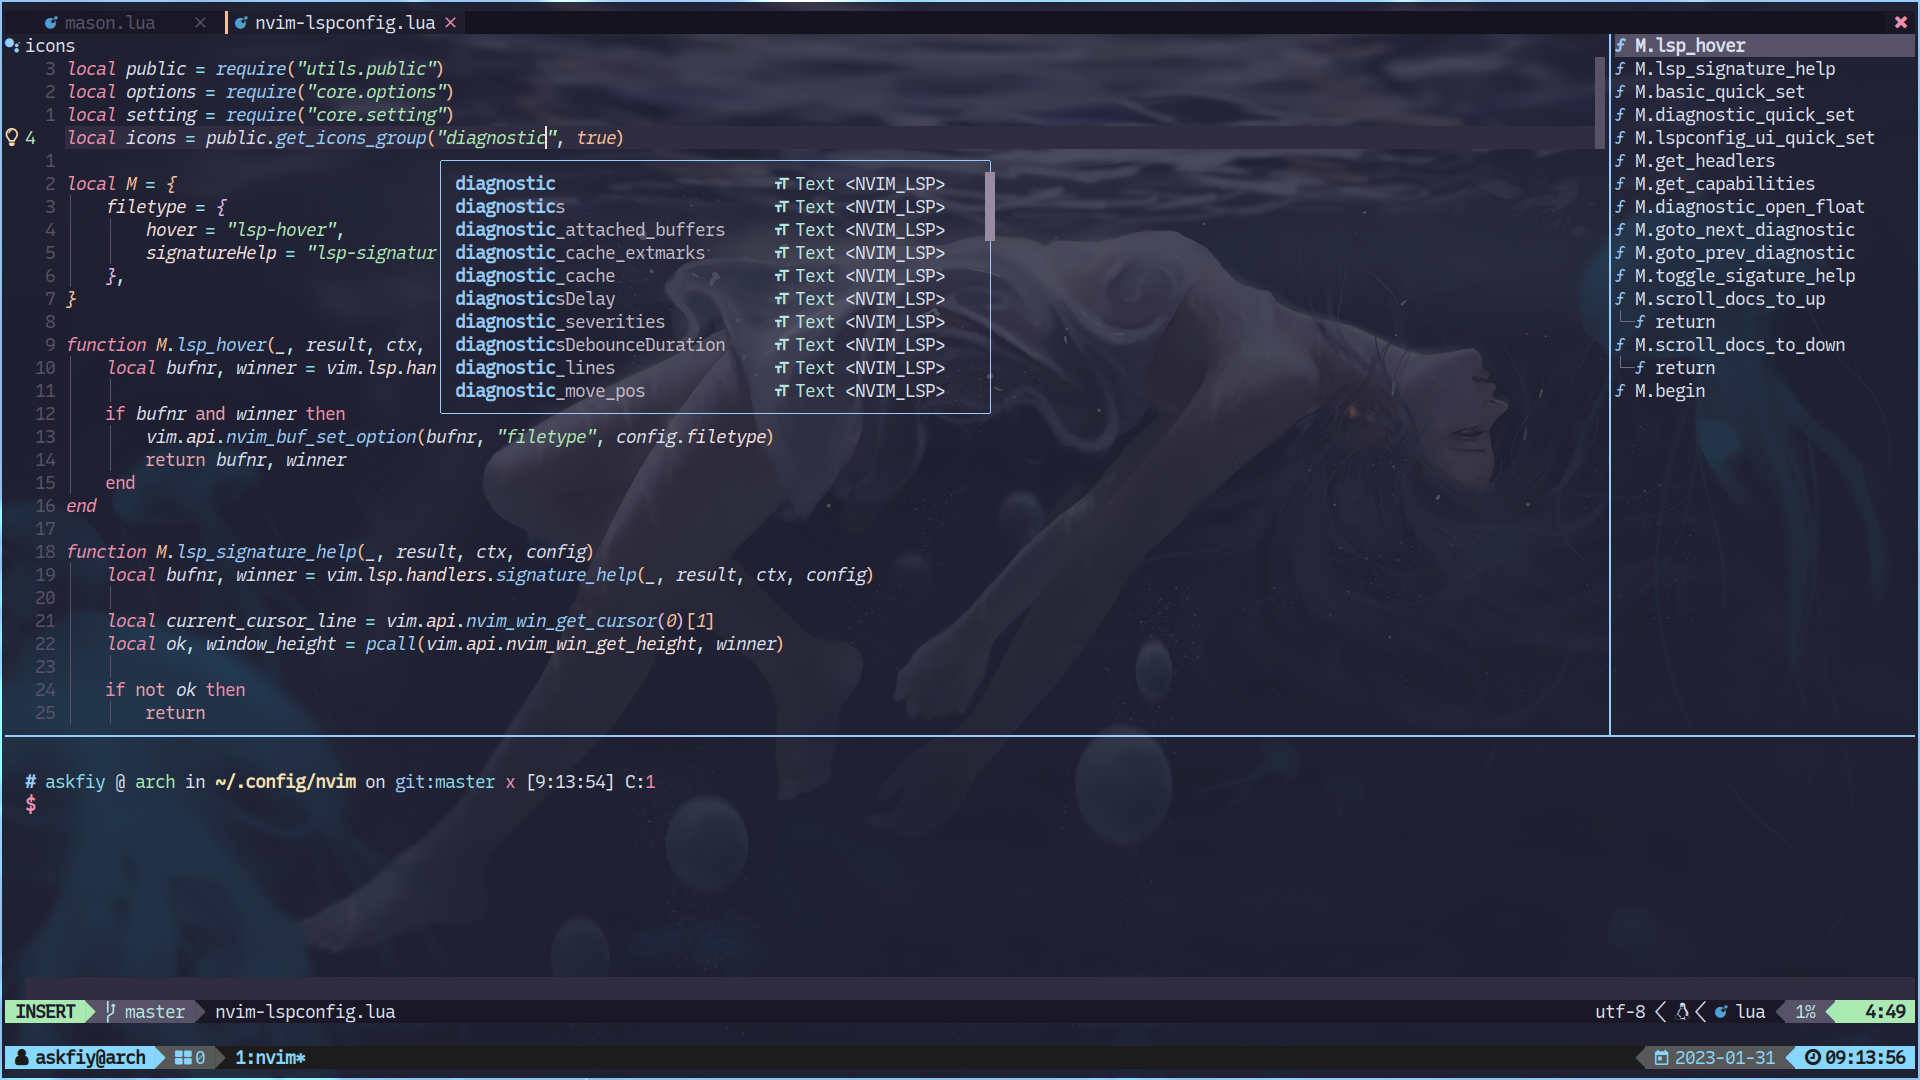This screenshot has height=1080, width=1920.
Task: Click function icon beside M.get_capabilities
Action: pos(1620,183)
